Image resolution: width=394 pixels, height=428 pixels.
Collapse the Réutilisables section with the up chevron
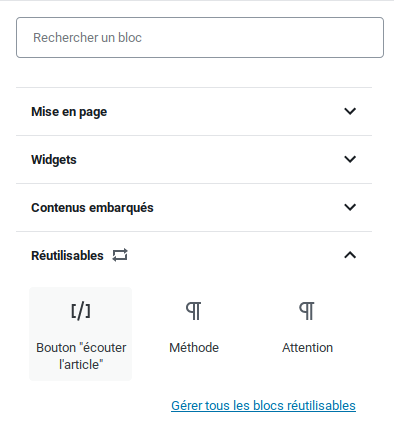350,255
